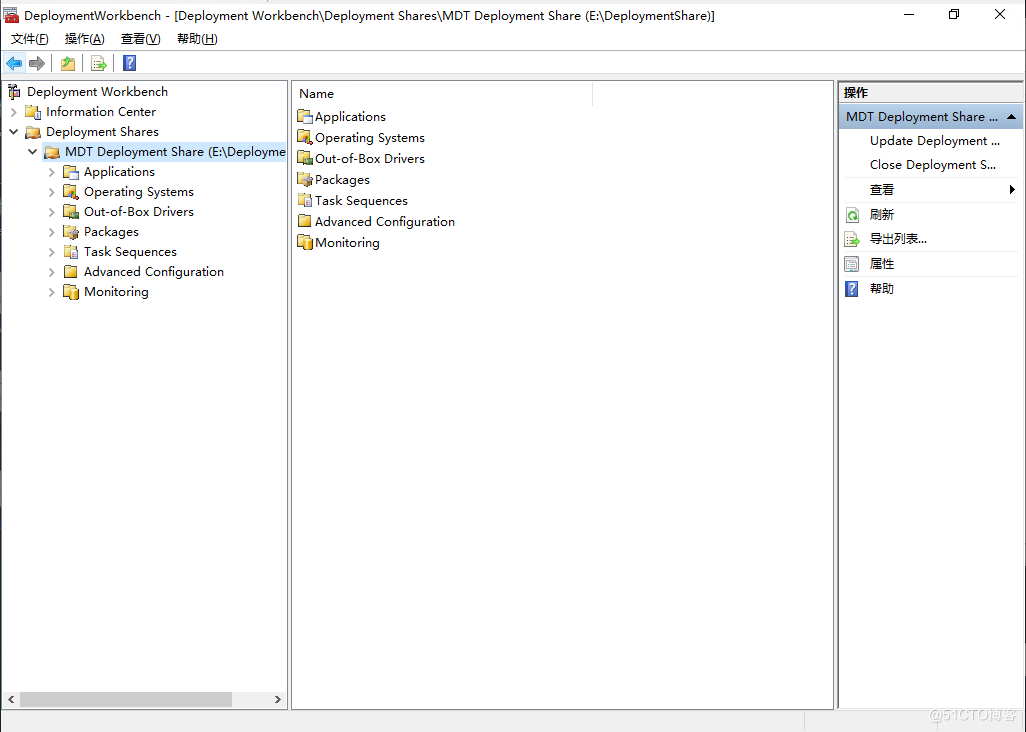Screen dimensions: 1026x732
Task: Click the tree scrollbar left arrow
Action: coord(11,699)
